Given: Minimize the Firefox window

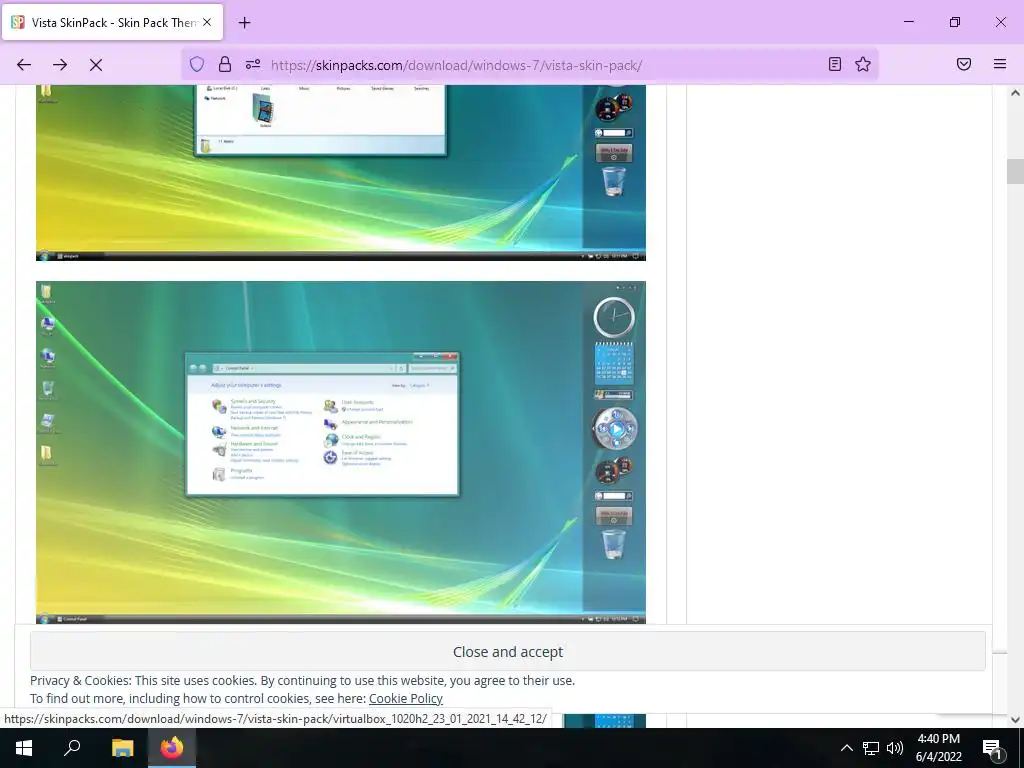Looking at the screenshot, I should click(x=908, y=22).
